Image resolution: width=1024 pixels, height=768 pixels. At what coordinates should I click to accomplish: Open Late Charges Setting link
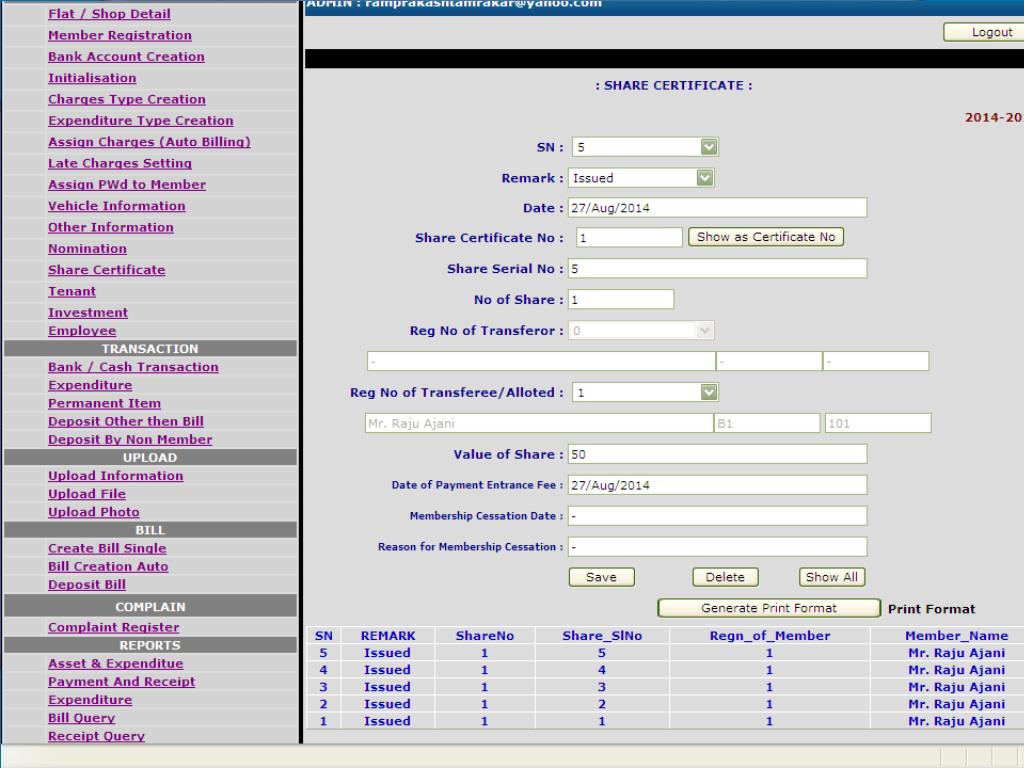(x=120, y=163)
